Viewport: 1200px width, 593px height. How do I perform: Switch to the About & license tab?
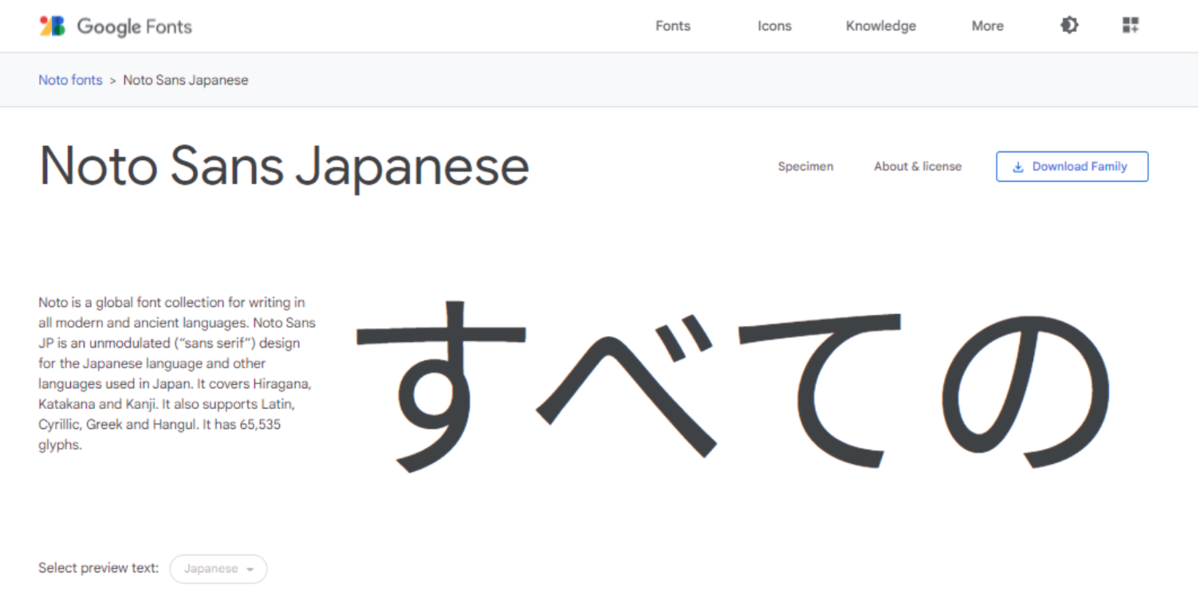pyautogui.click(x=917, y=167)
